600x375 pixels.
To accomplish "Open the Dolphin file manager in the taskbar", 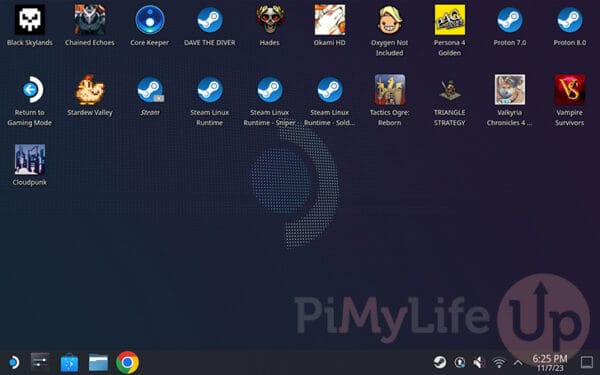I will tap(98, 362).
